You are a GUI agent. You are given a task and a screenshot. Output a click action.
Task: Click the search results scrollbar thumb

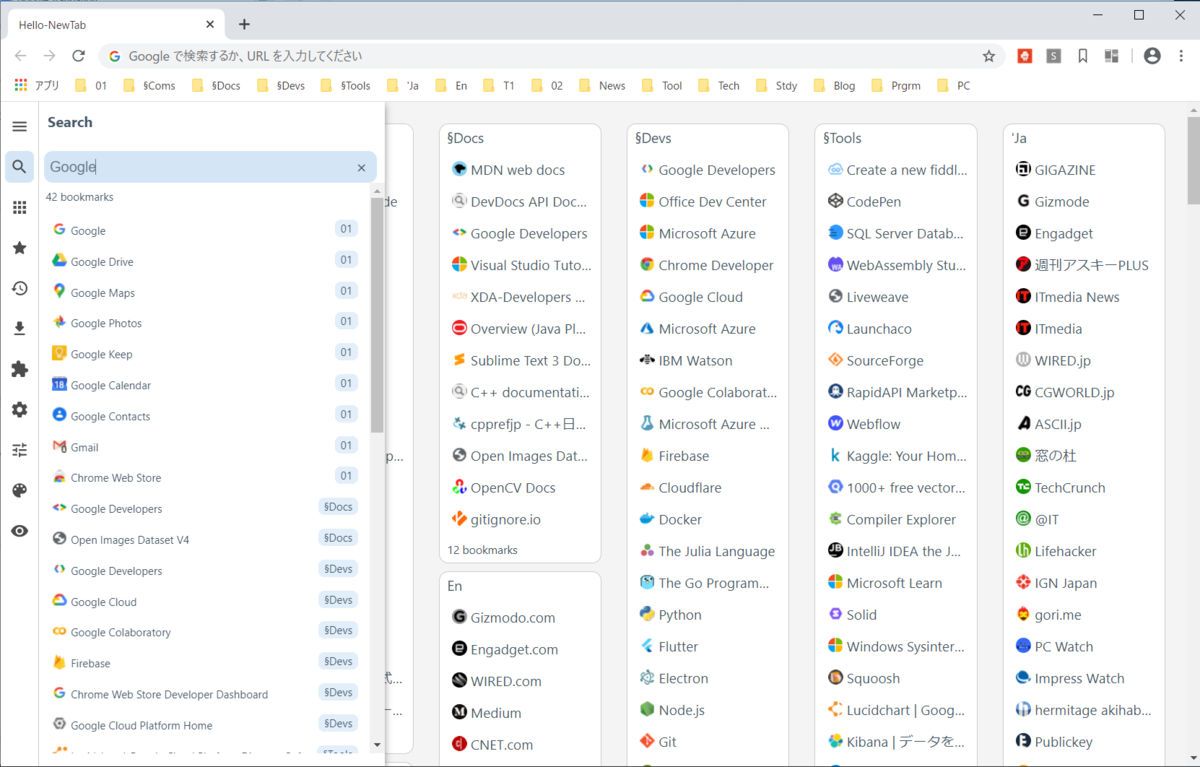[x=377, y=314]
